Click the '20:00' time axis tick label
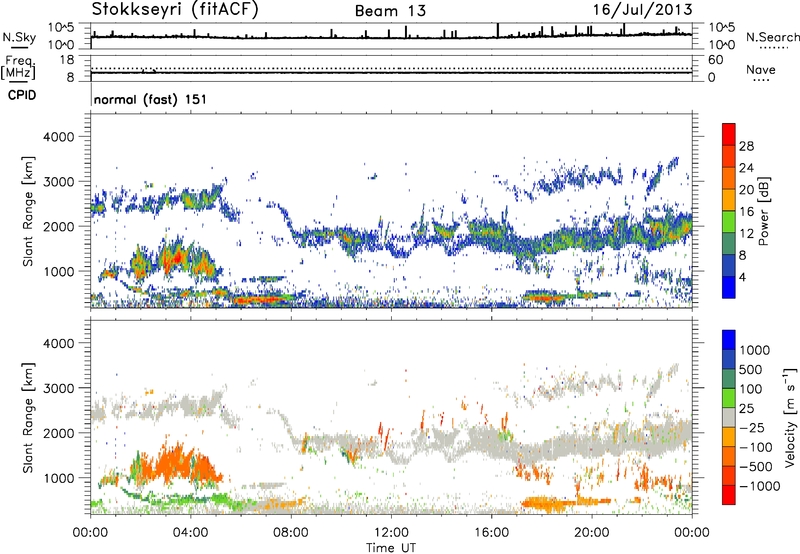800x554 pixels. coord(592,533)
